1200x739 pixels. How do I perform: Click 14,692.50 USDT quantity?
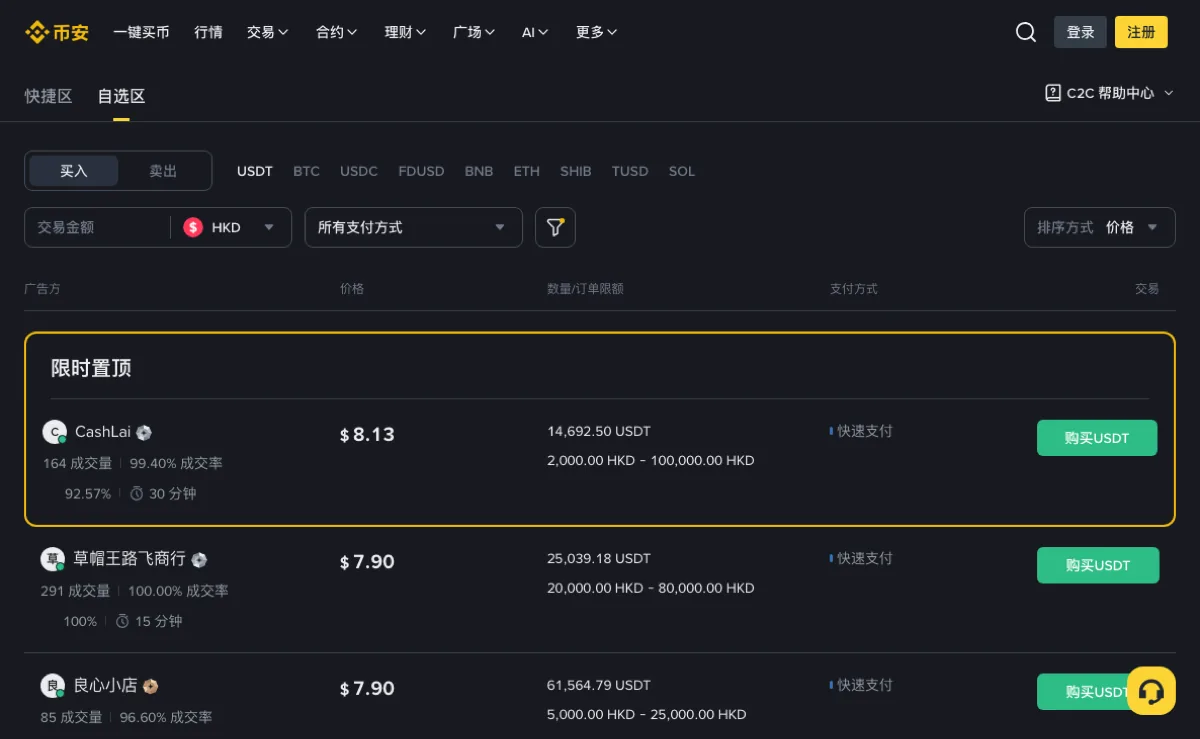pos(599,431)
